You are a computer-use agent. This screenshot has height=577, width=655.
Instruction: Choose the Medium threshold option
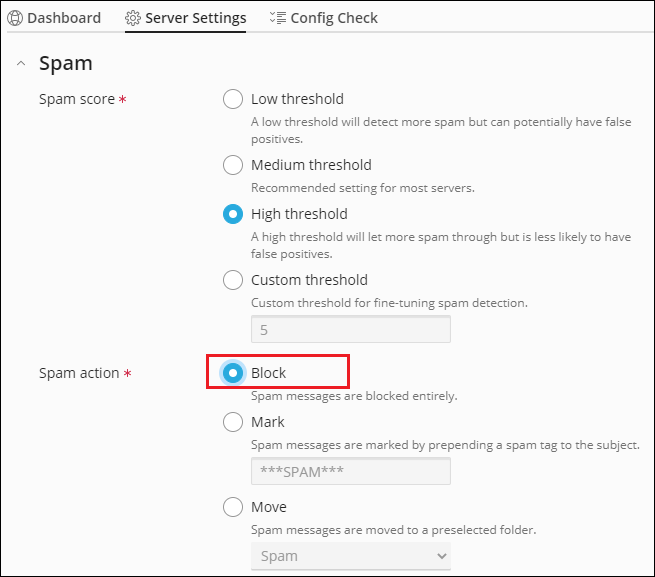(x=233, y=165)
